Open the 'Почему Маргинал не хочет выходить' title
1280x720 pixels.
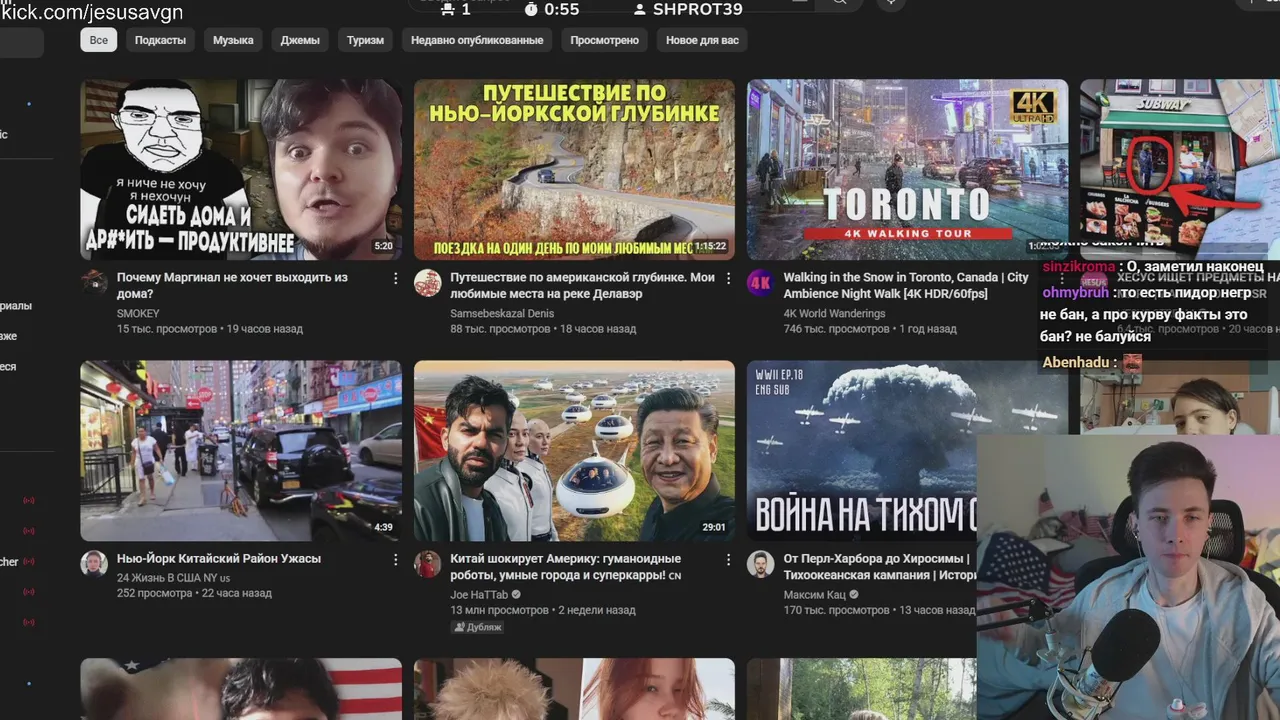pyautogui.click(x=232, y=286)
